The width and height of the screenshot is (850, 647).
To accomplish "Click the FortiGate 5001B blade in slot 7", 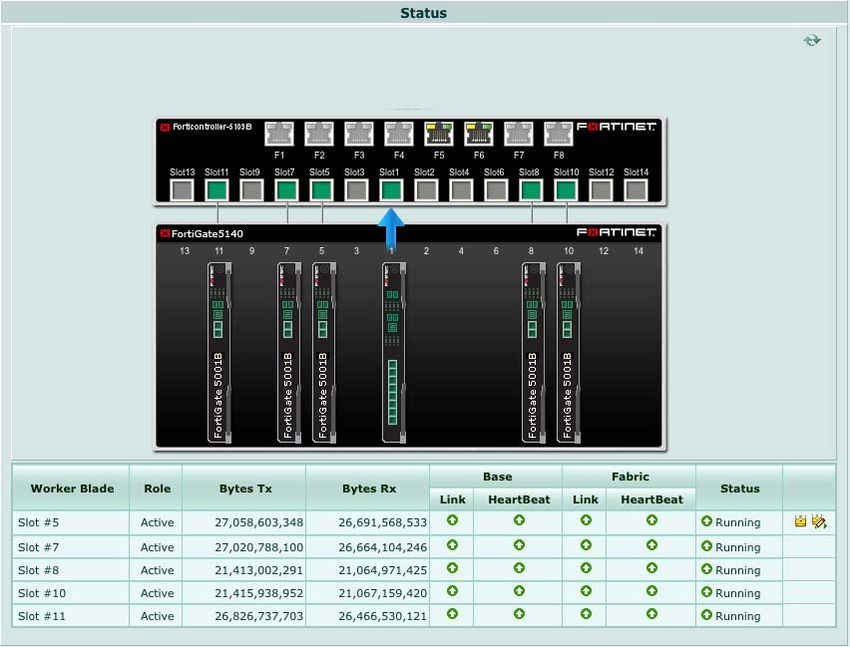I will 289,352.
